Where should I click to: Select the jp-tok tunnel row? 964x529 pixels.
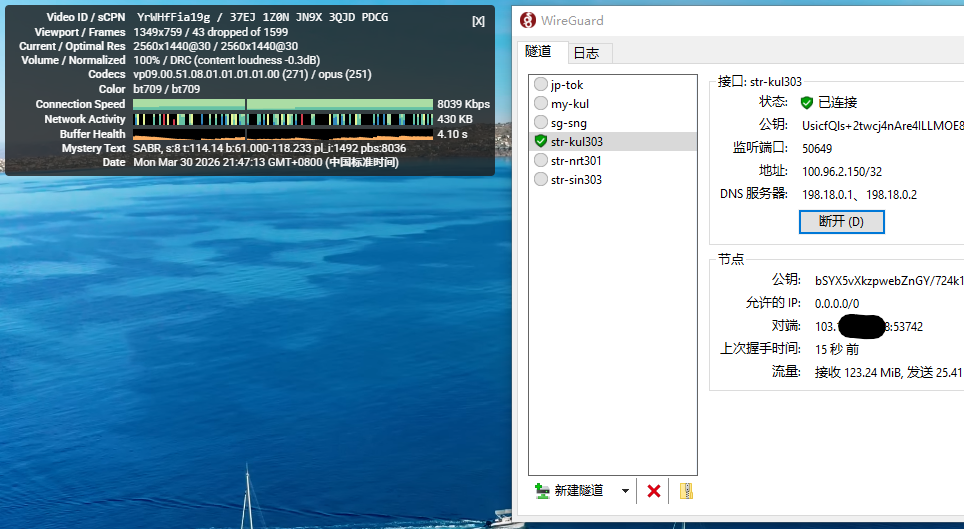click(613, 84)
